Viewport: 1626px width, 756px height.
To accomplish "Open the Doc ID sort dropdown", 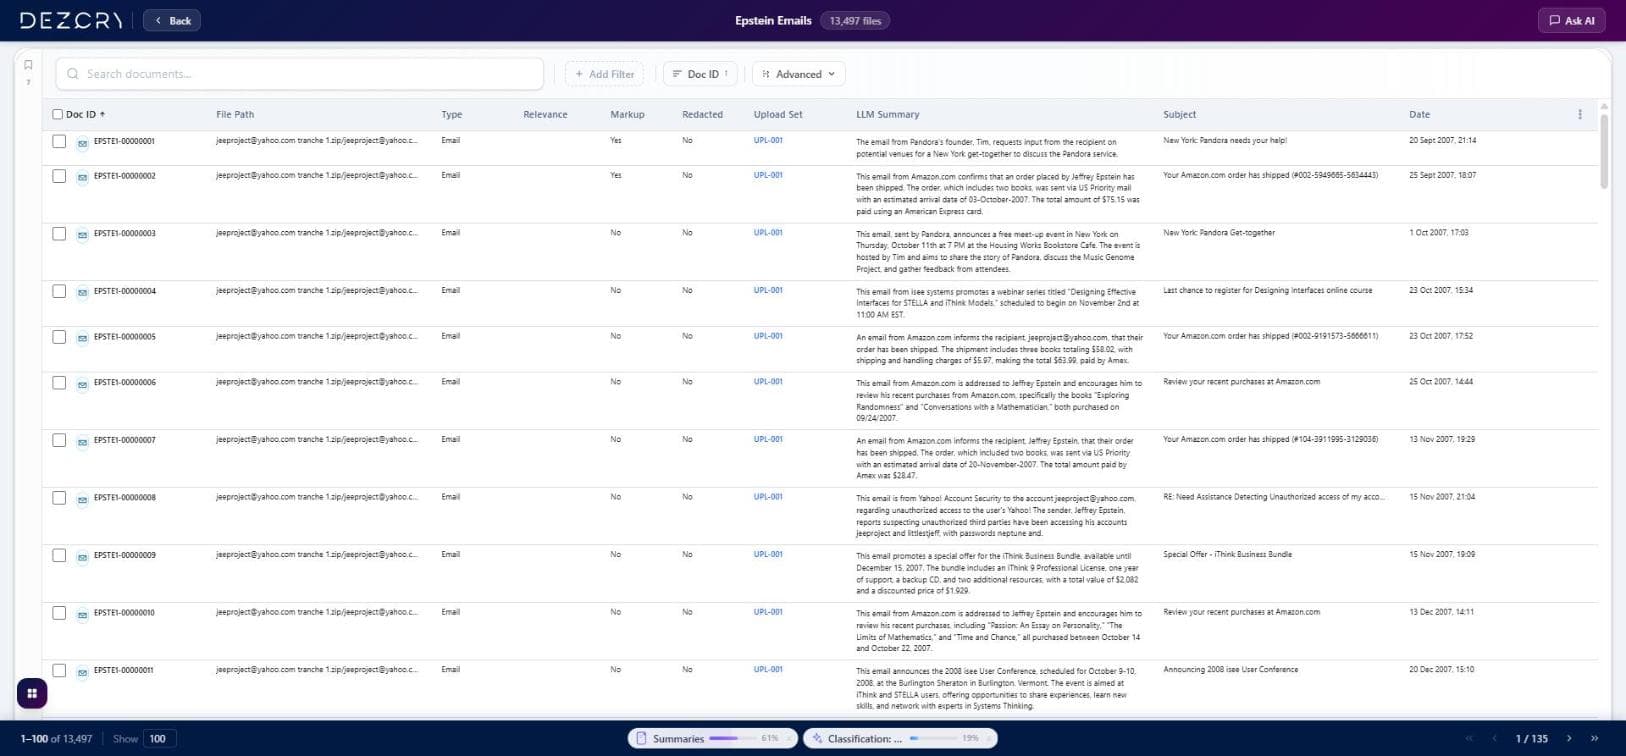I will (x=700, y=74).
